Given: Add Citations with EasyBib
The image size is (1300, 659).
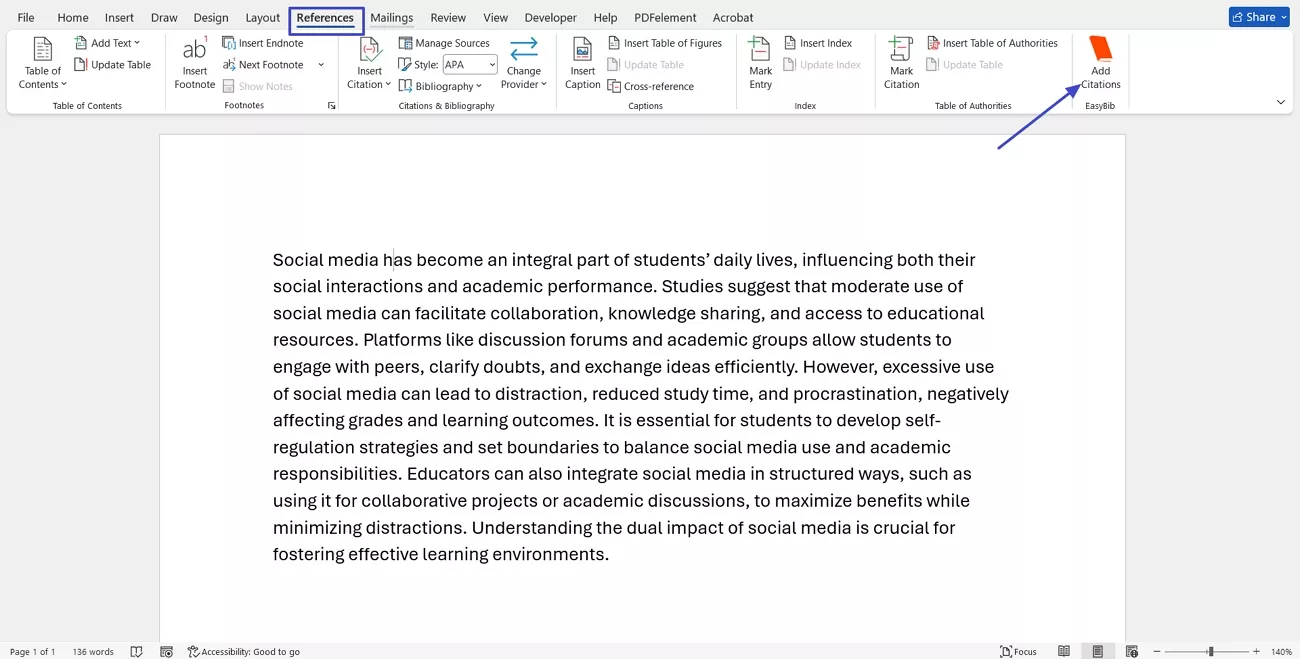Looking at the screenshot, I should pyautogui.click(x=1100, y=62).
